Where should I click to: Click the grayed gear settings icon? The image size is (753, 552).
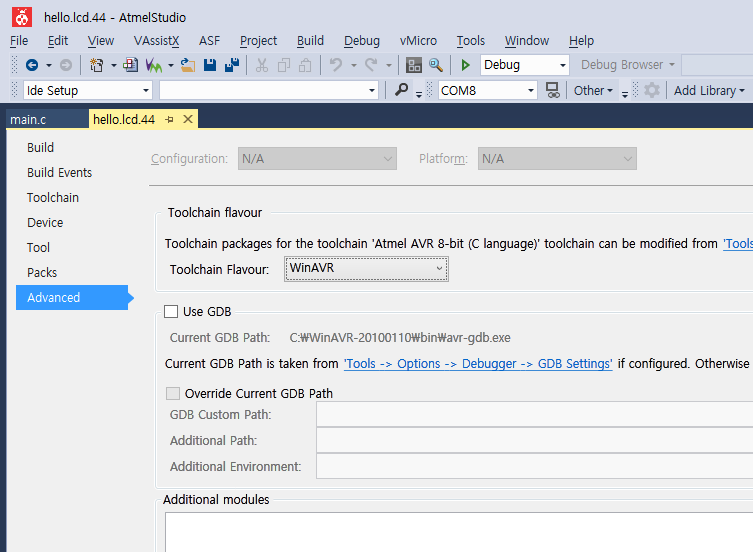click(652, 90)
